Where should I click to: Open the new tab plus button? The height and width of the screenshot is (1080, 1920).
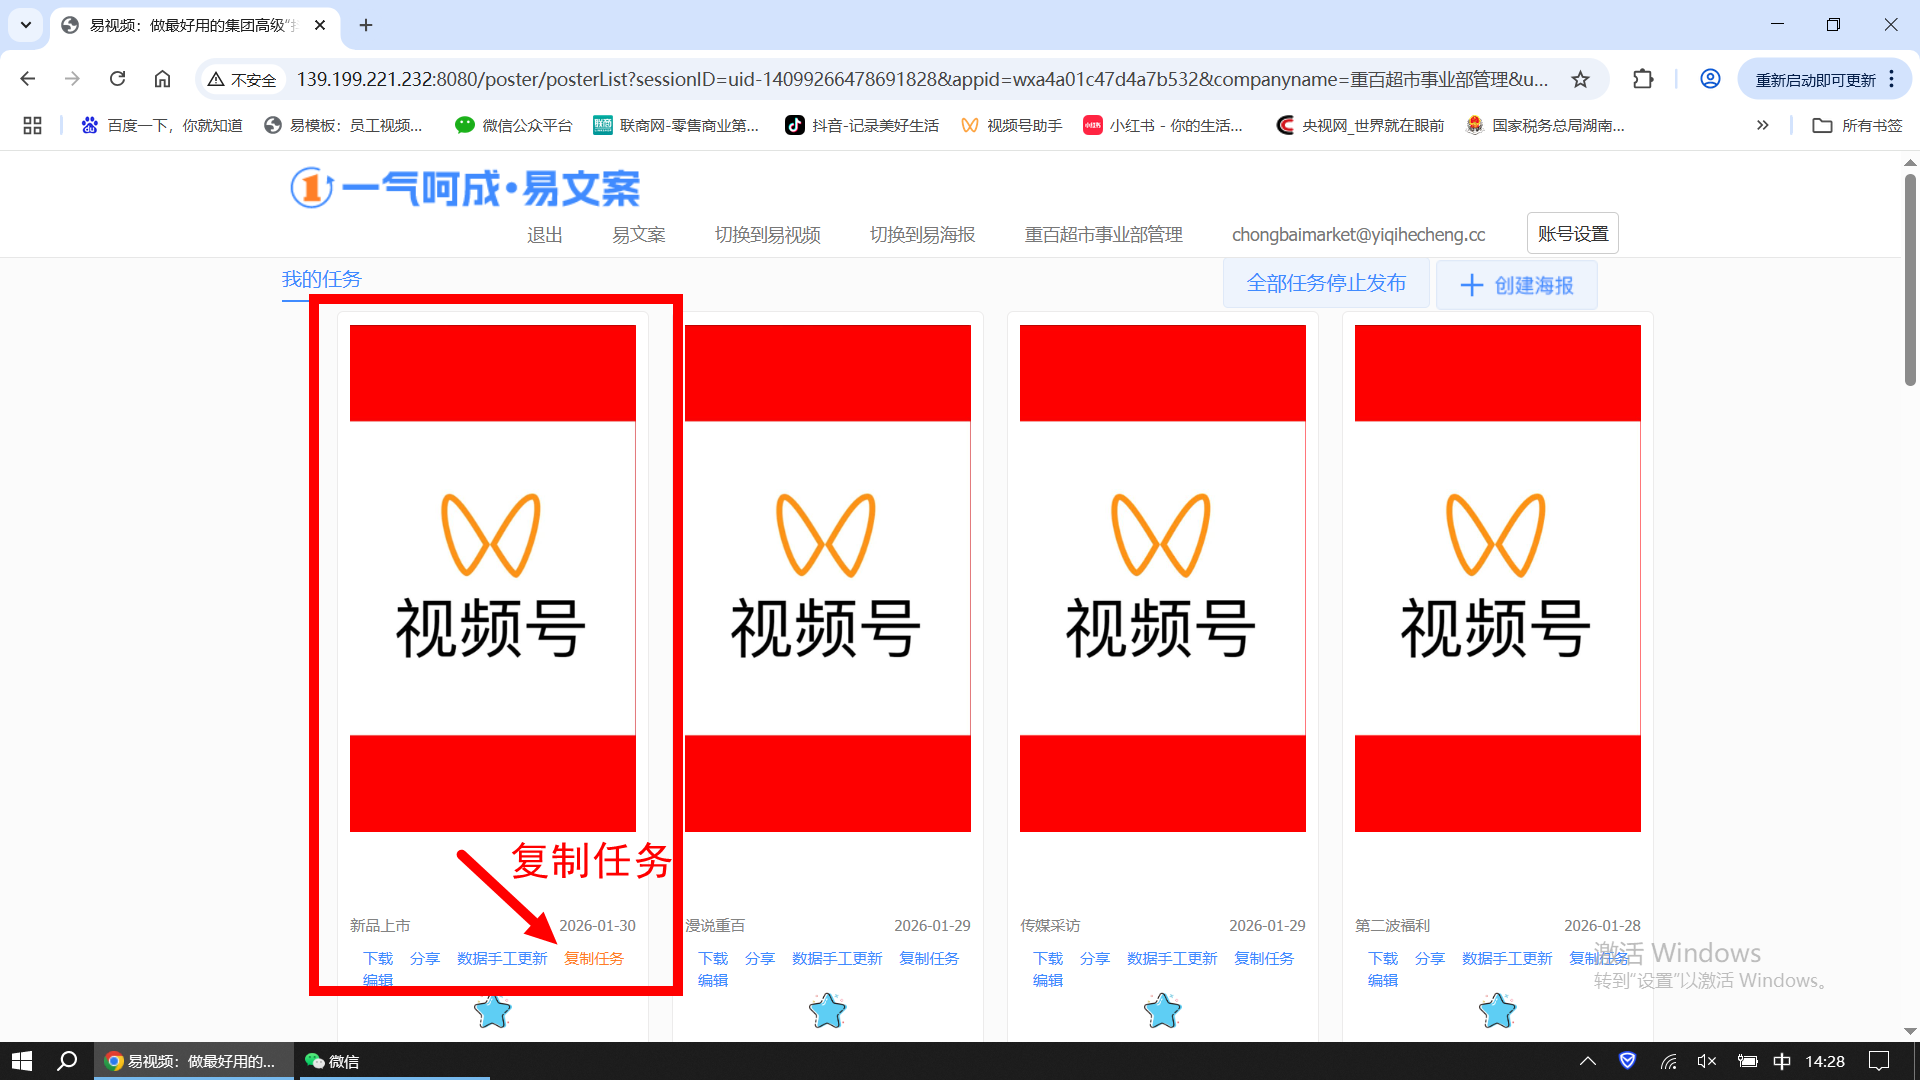pyautogui.click(x=366, y=25)
